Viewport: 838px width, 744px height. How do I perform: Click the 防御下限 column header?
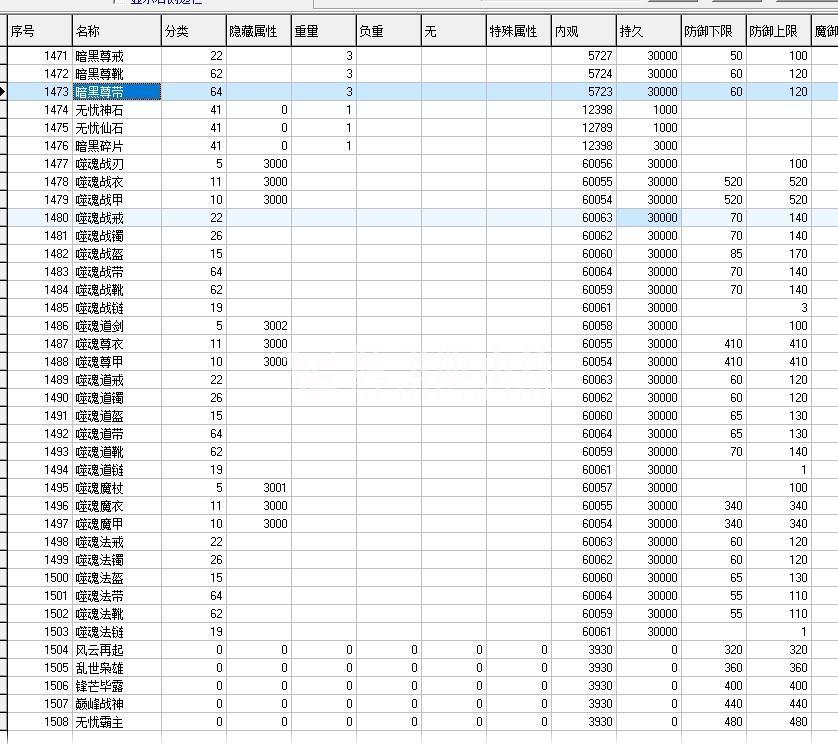pyautogui.click(x=713, y=31)
